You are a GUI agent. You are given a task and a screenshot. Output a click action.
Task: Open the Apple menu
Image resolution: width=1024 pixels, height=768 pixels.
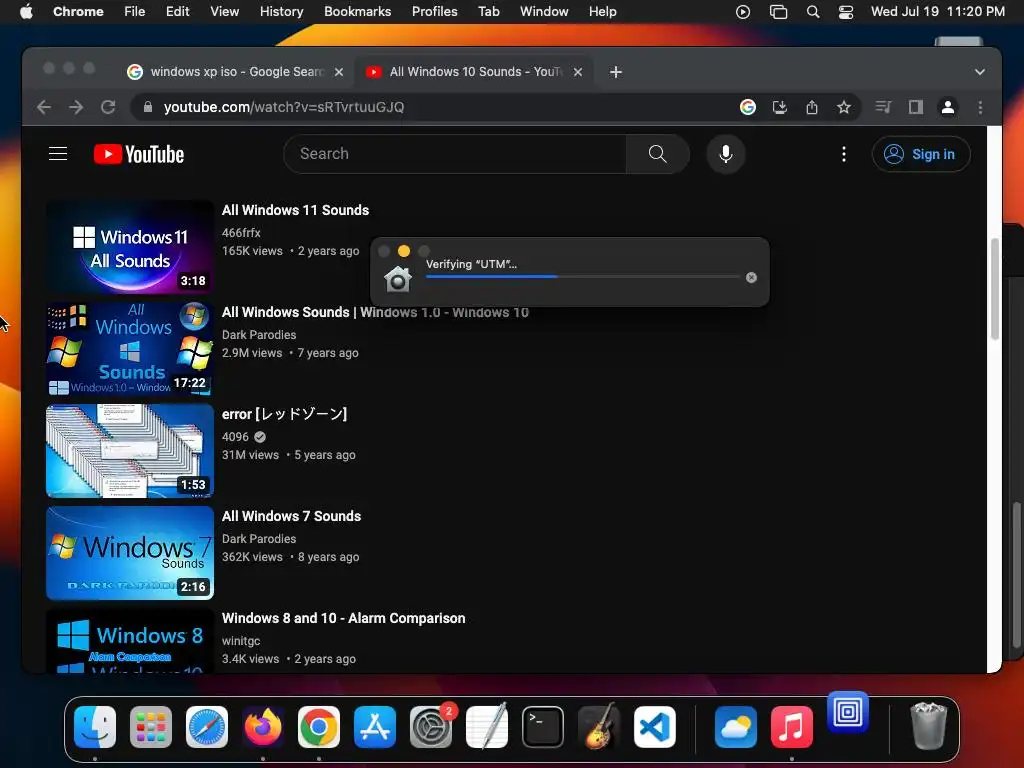click(26, 12)
